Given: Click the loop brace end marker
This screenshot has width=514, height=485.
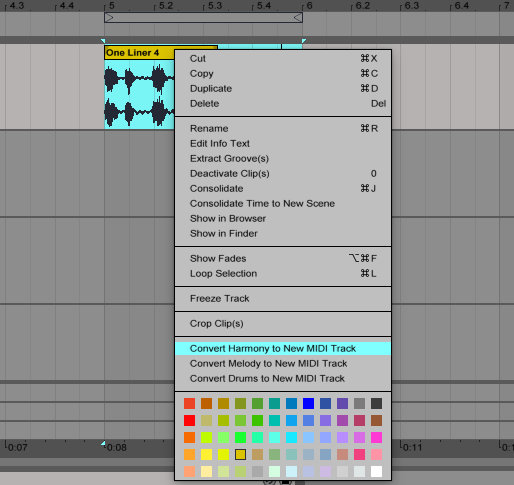Looking at the screenshot, I should 297,17.
